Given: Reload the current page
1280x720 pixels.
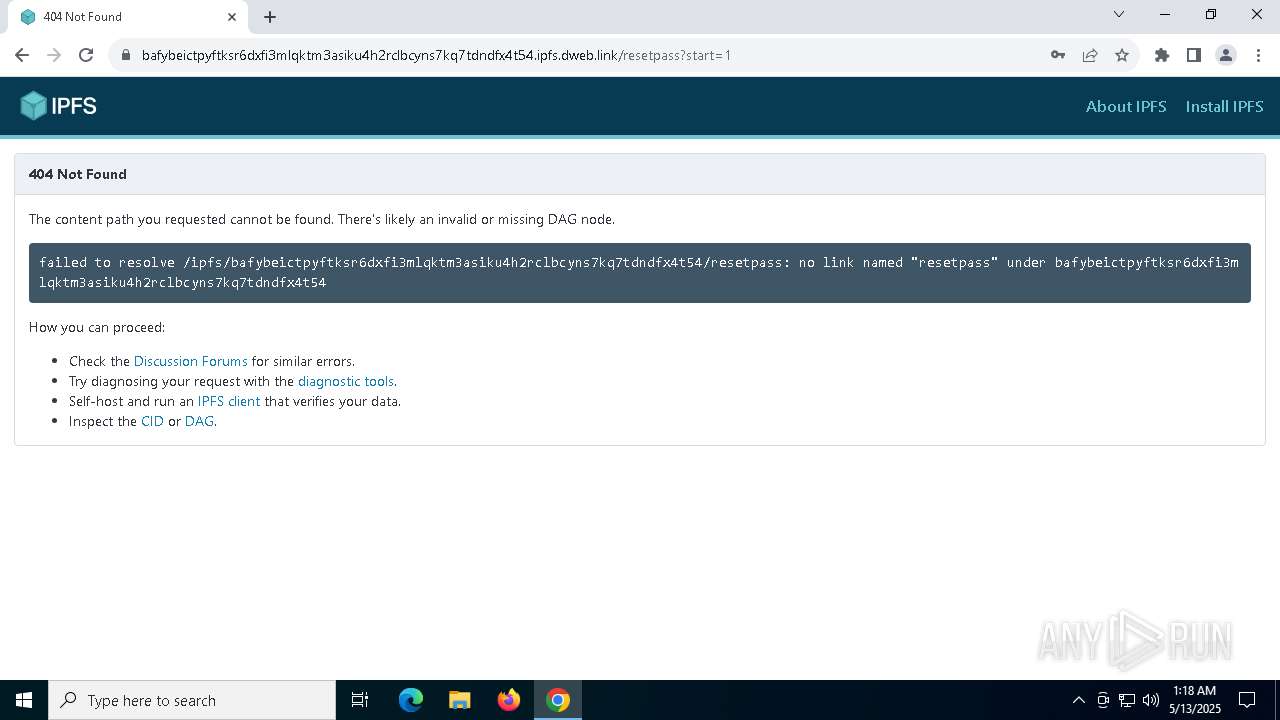Looking at the screenshot, I should coord(86,55).
